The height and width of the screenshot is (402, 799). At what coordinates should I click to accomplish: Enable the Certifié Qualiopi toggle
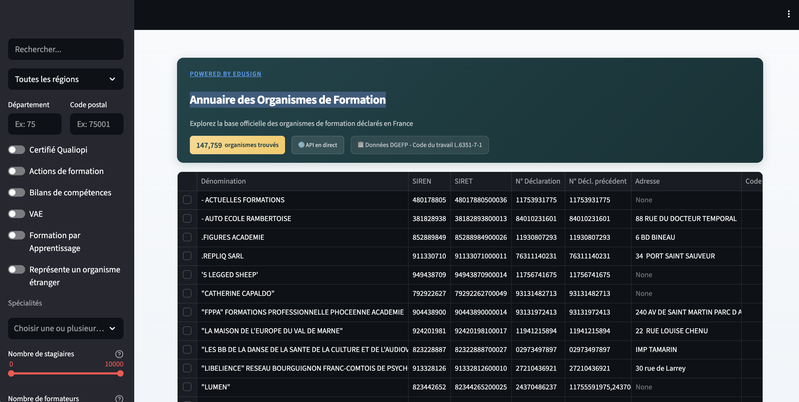[x=16, y=150]
